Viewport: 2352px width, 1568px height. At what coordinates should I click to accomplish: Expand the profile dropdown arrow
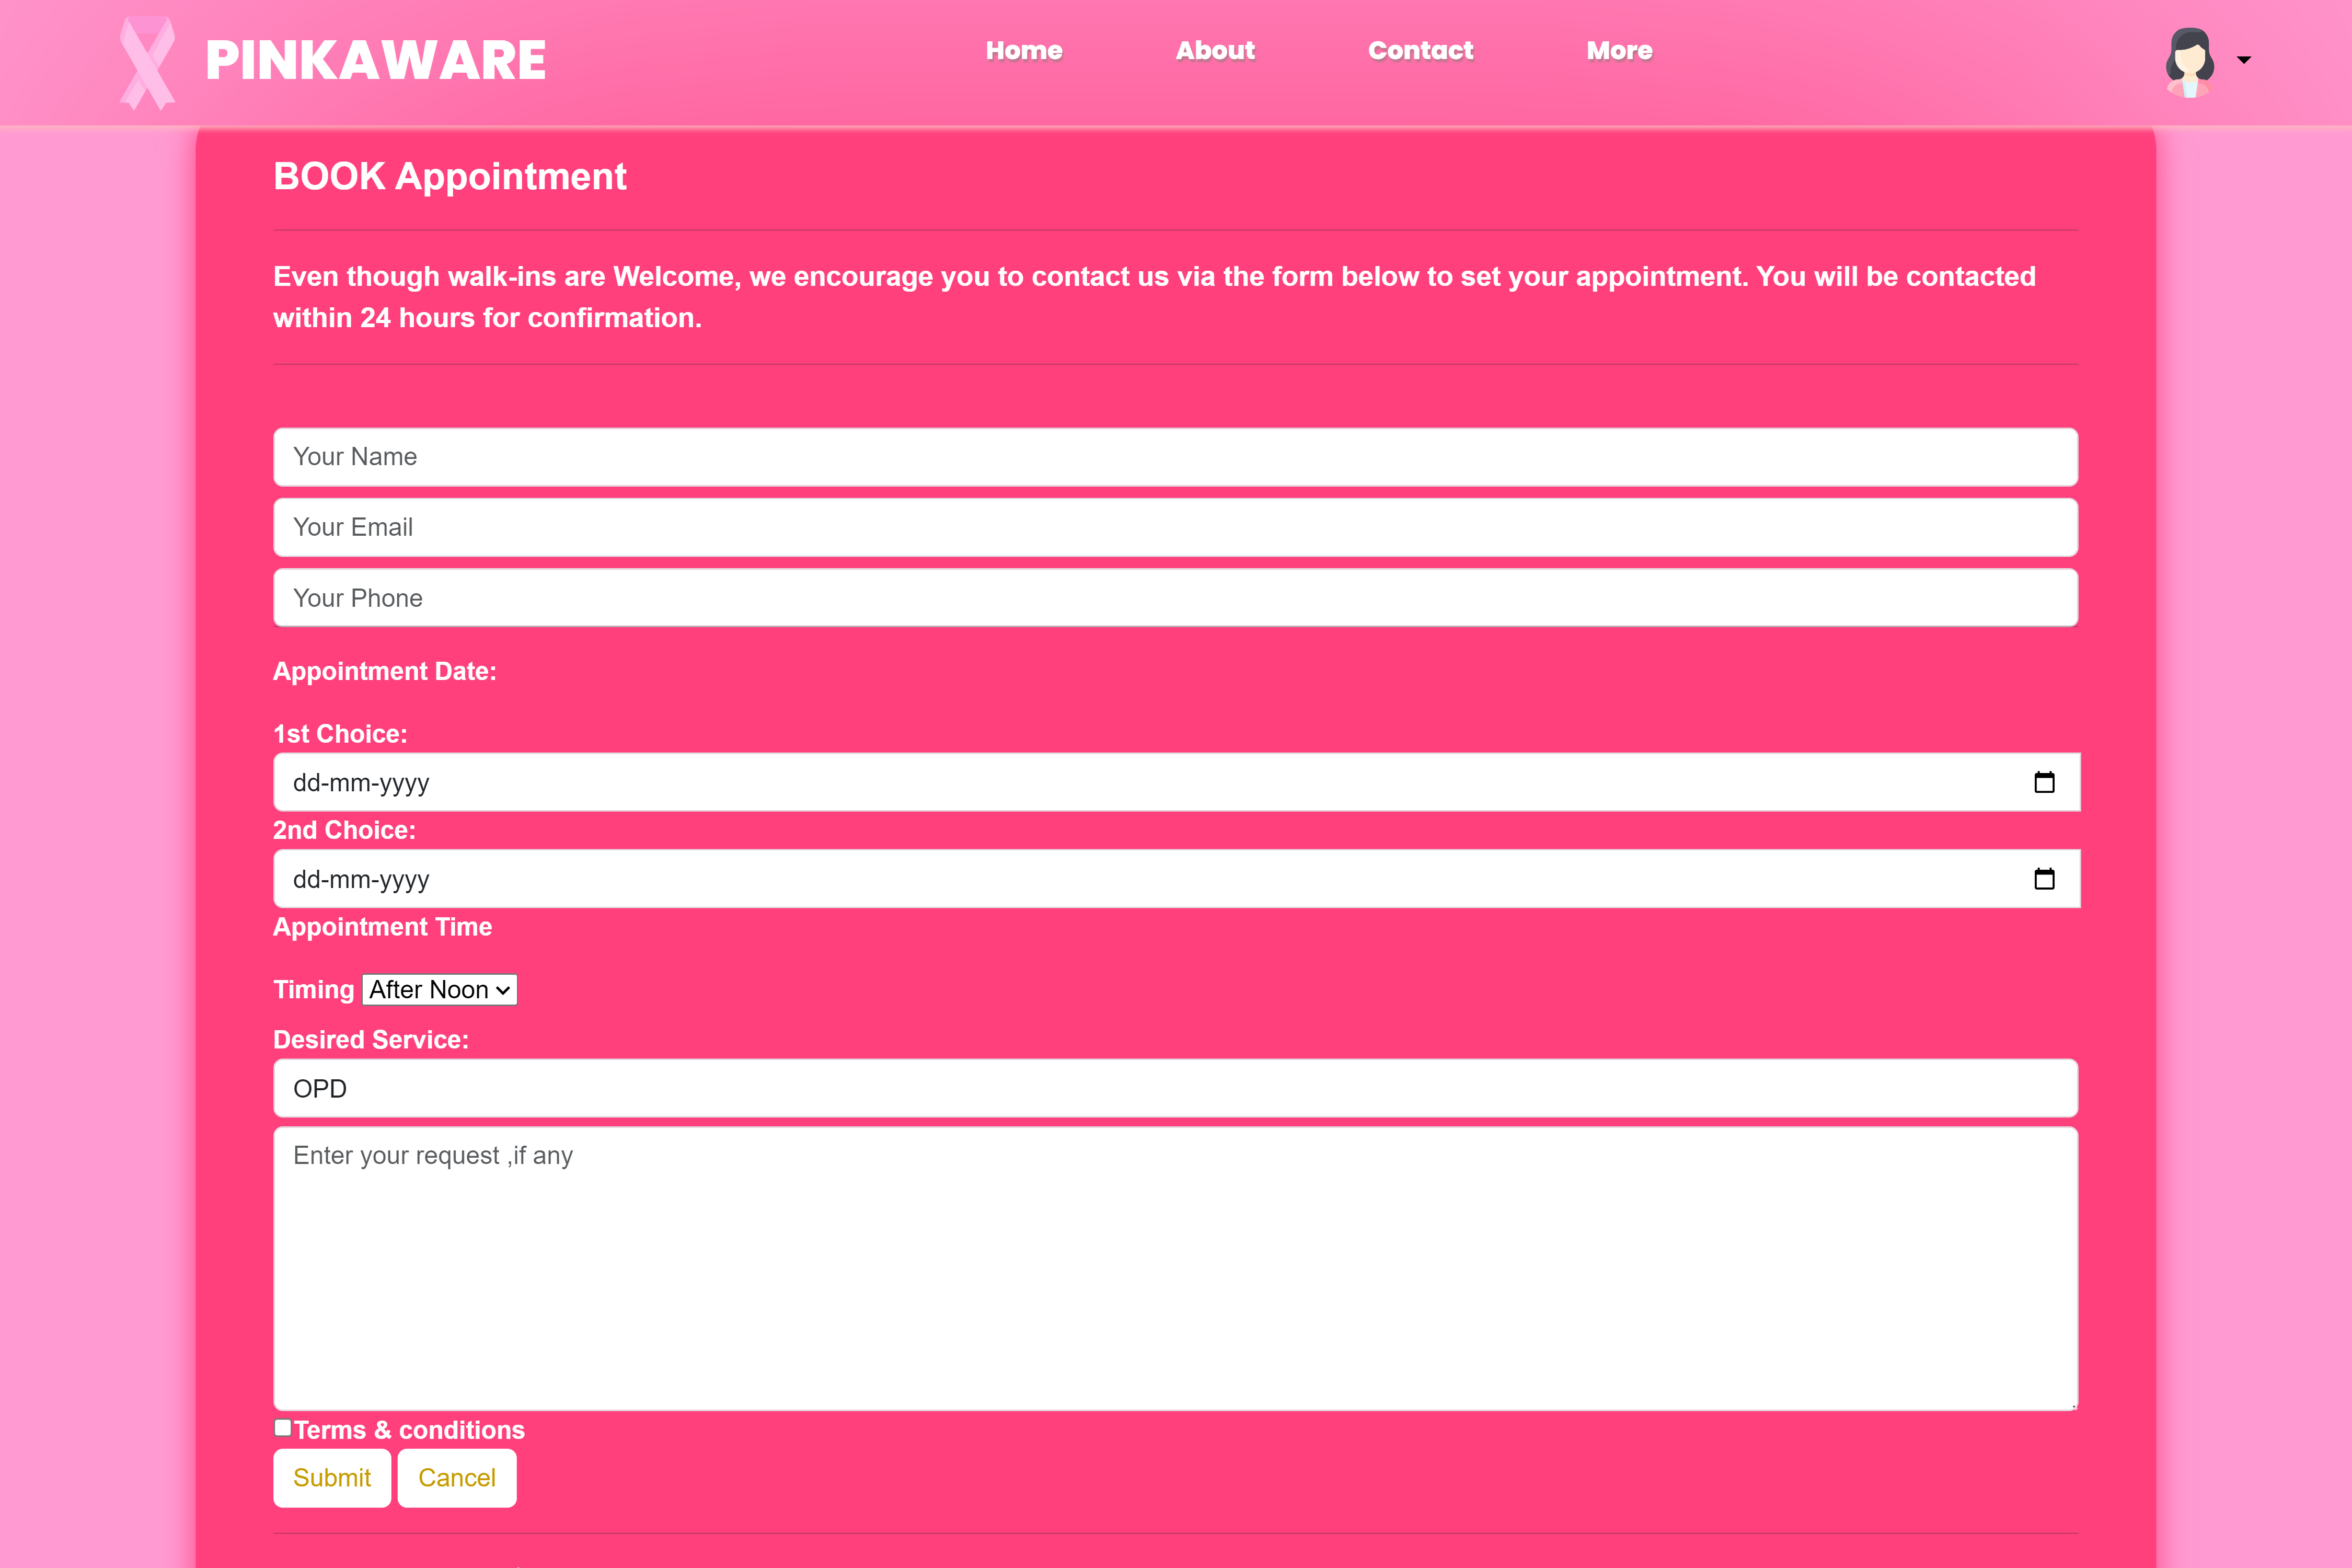2244,60
